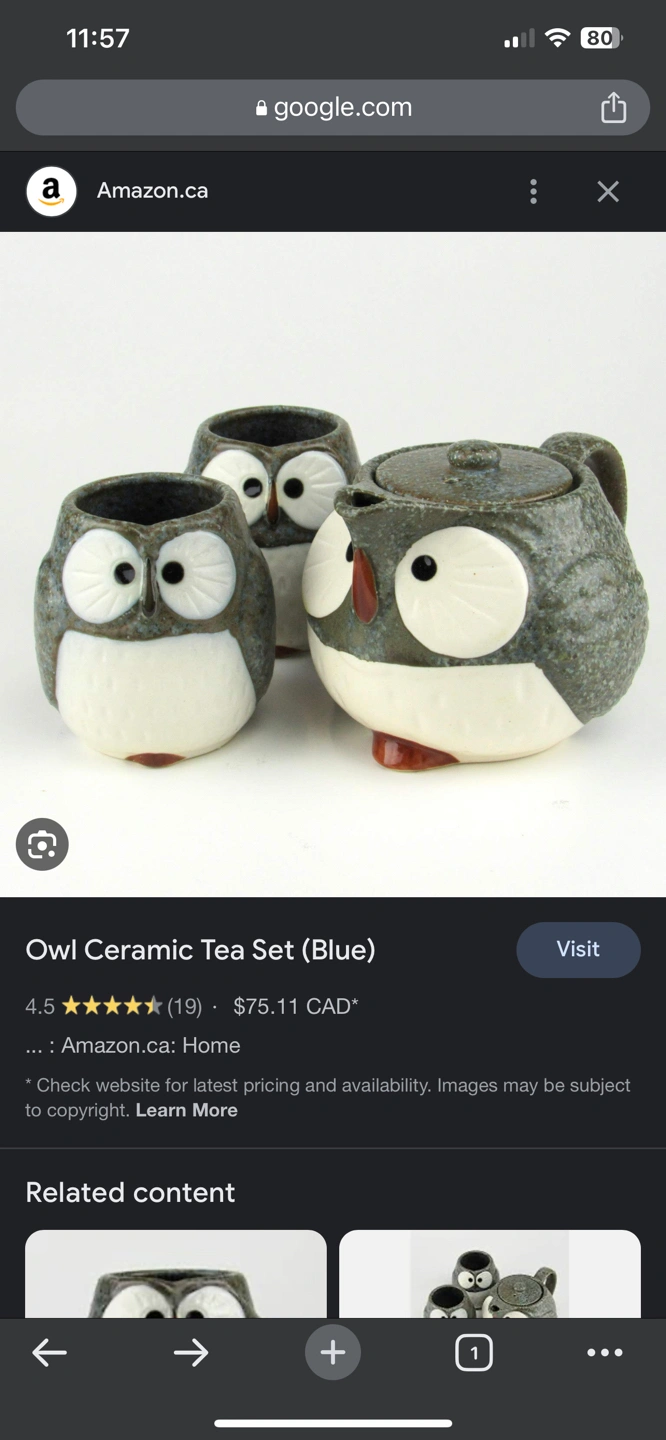Click the Visit button
666x1440 pixels.
pos(578,949)
